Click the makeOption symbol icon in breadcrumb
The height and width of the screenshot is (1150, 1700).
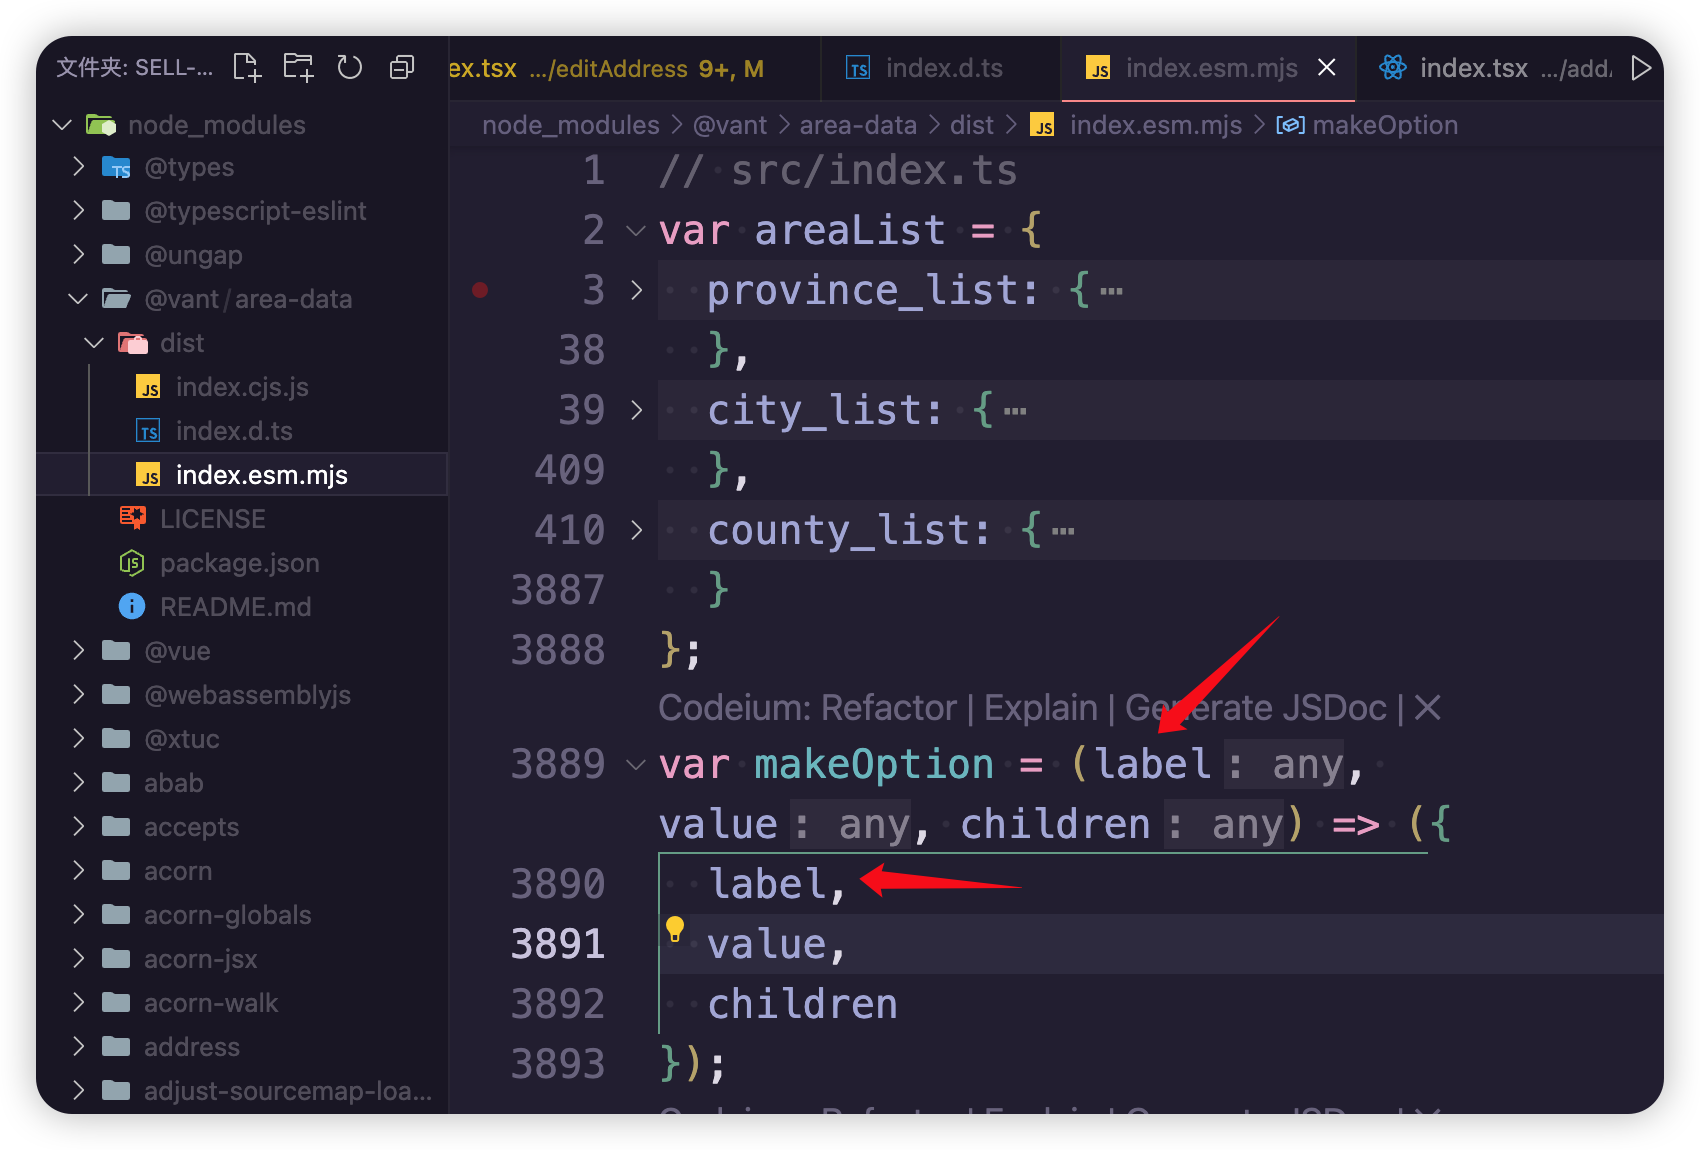1291,125
